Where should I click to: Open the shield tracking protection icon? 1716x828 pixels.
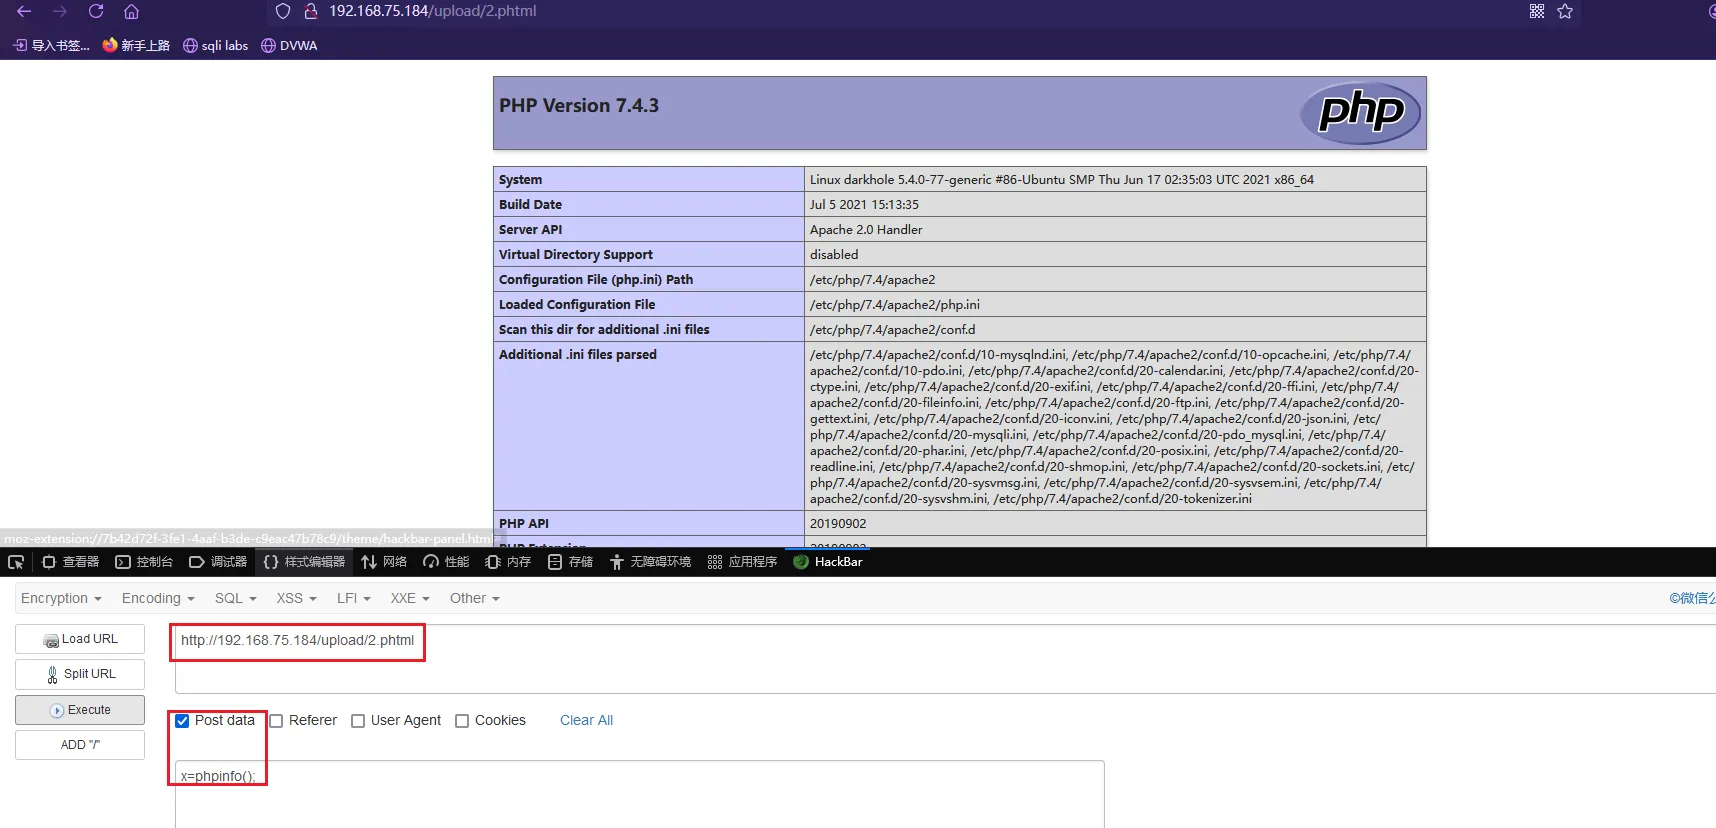point(283,11)
